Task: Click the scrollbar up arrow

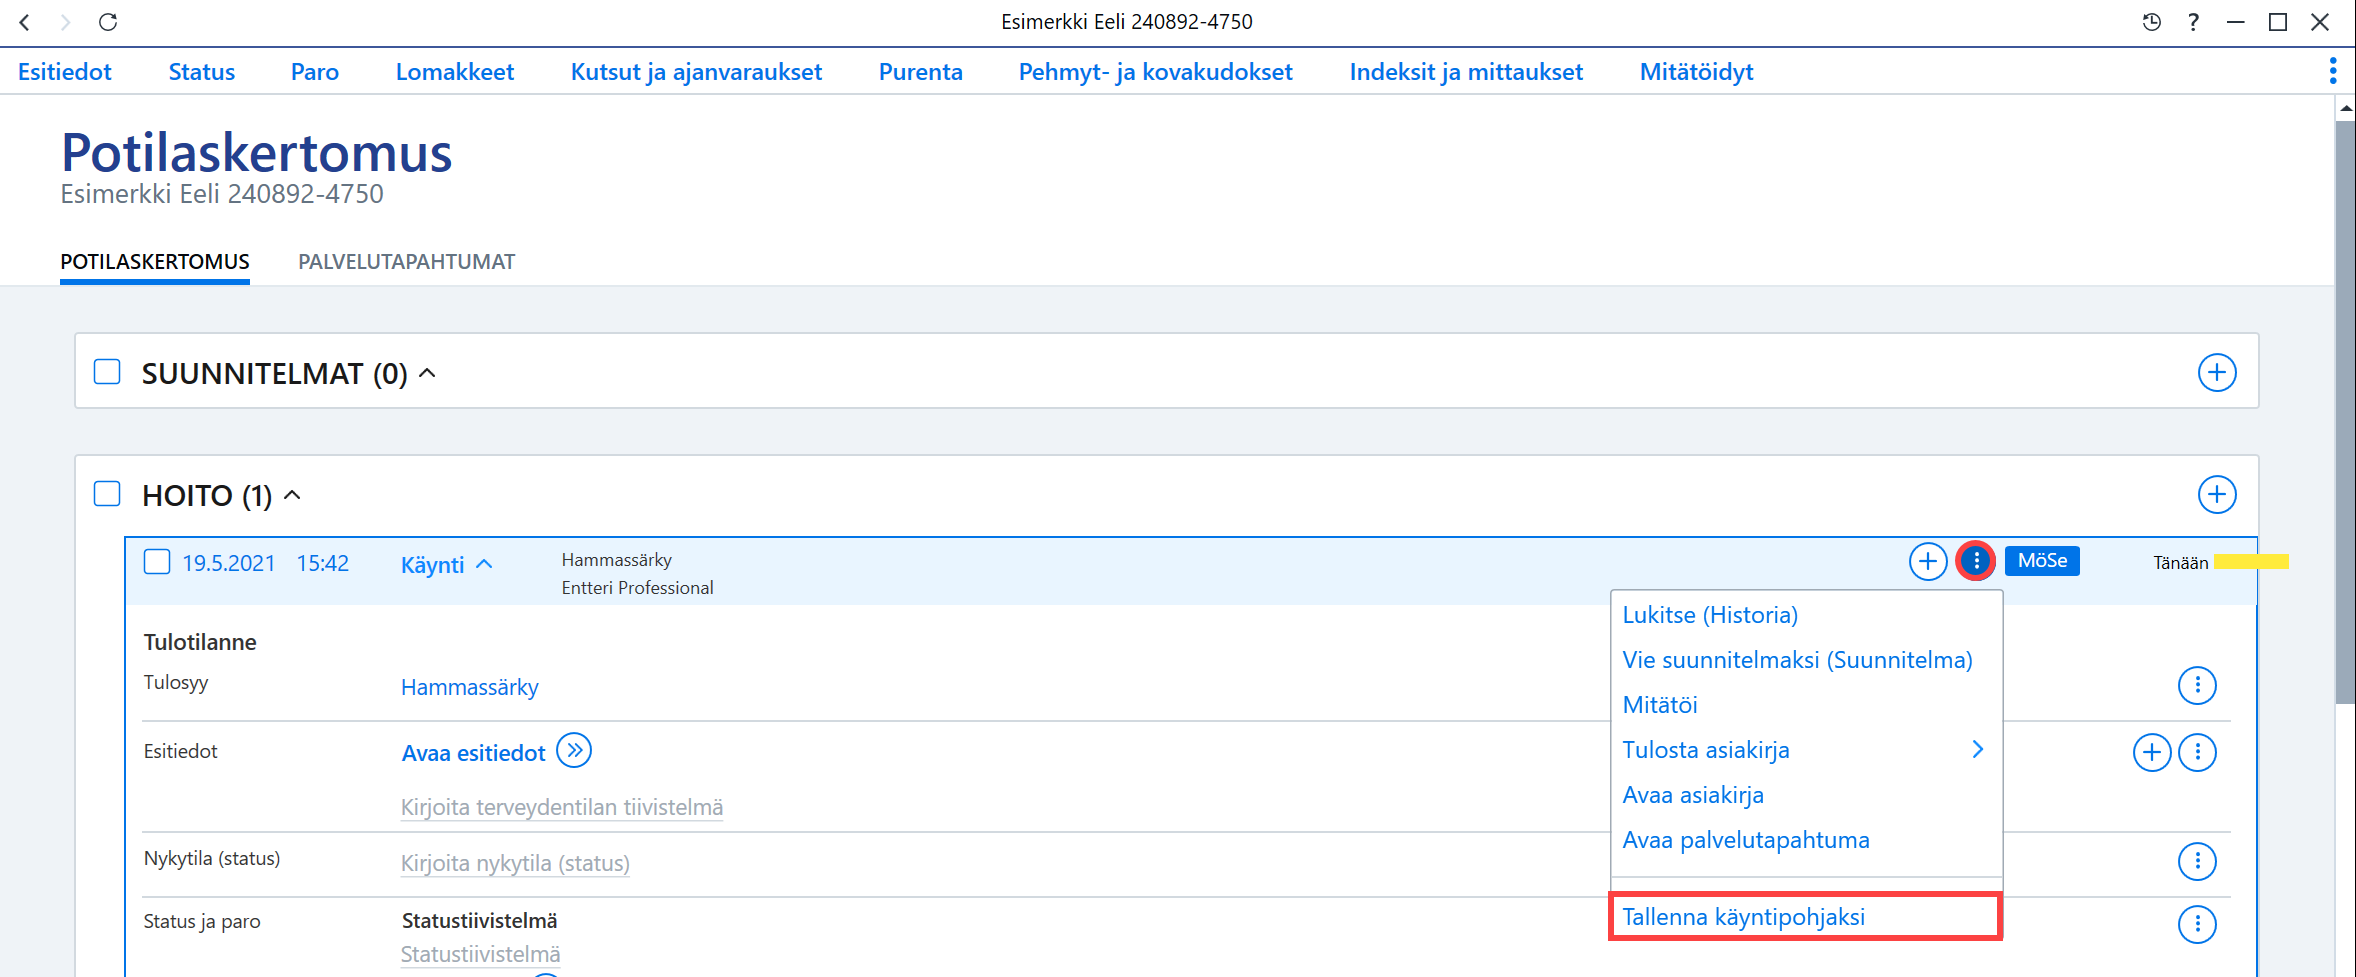Action: click(2345, 107)
